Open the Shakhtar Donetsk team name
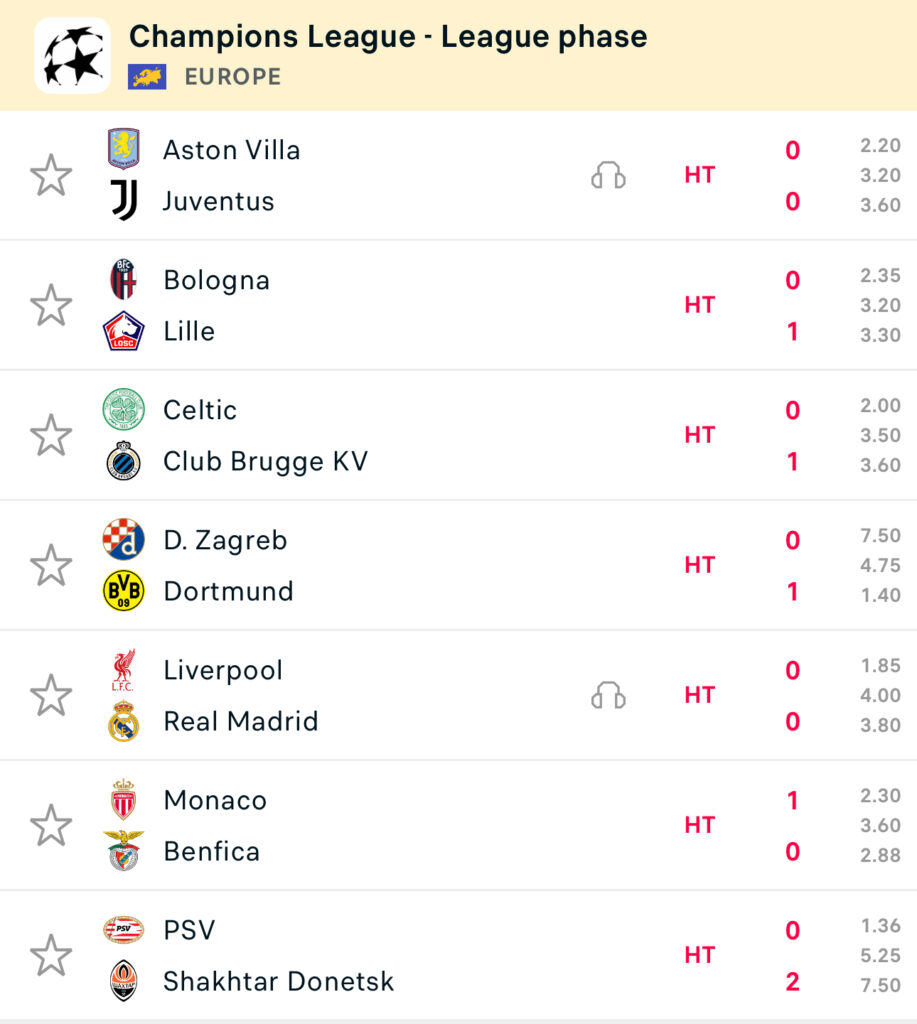The image size is (917, 1024). click(279, 981)
